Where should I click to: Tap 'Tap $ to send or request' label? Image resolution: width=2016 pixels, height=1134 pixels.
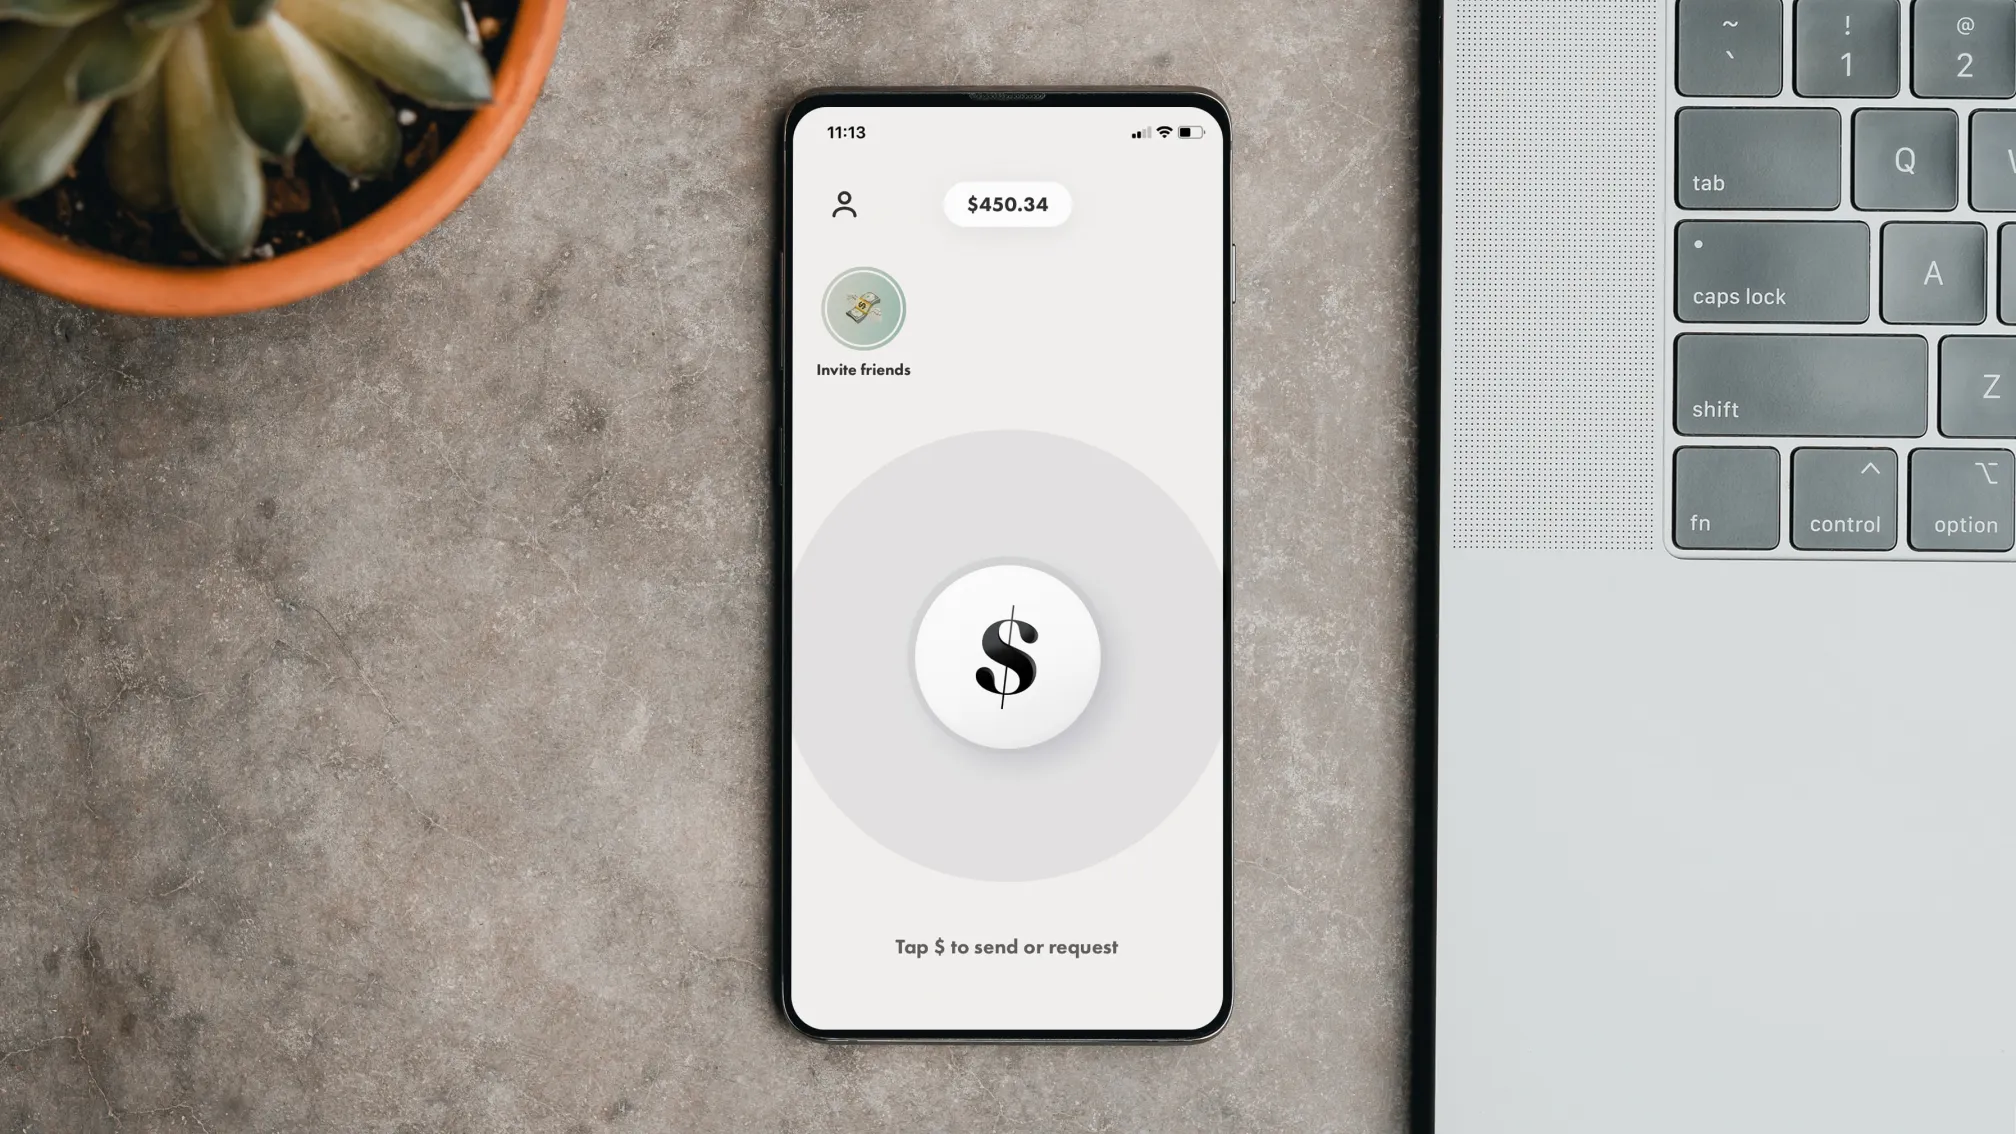(1007, 946)
